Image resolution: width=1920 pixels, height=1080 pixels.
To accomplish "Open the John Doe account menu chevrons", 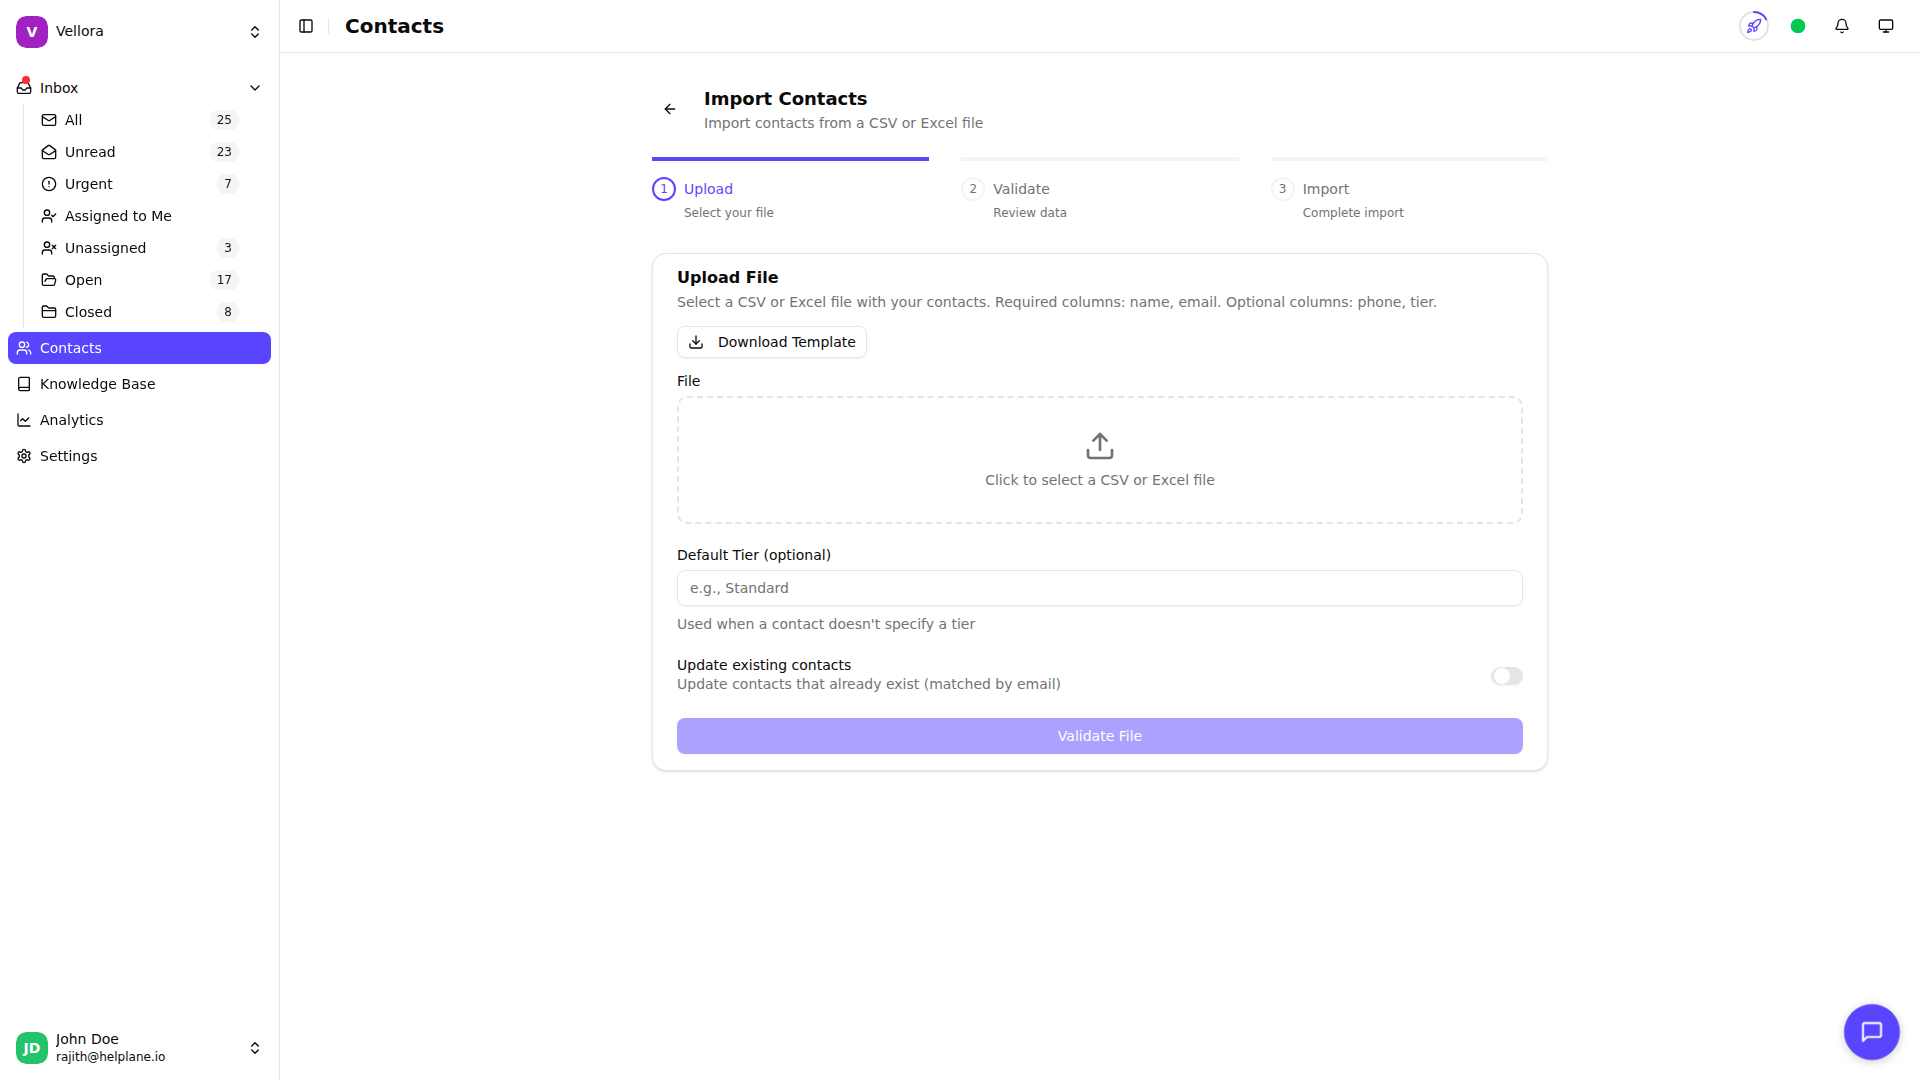I will [255, 1048].
